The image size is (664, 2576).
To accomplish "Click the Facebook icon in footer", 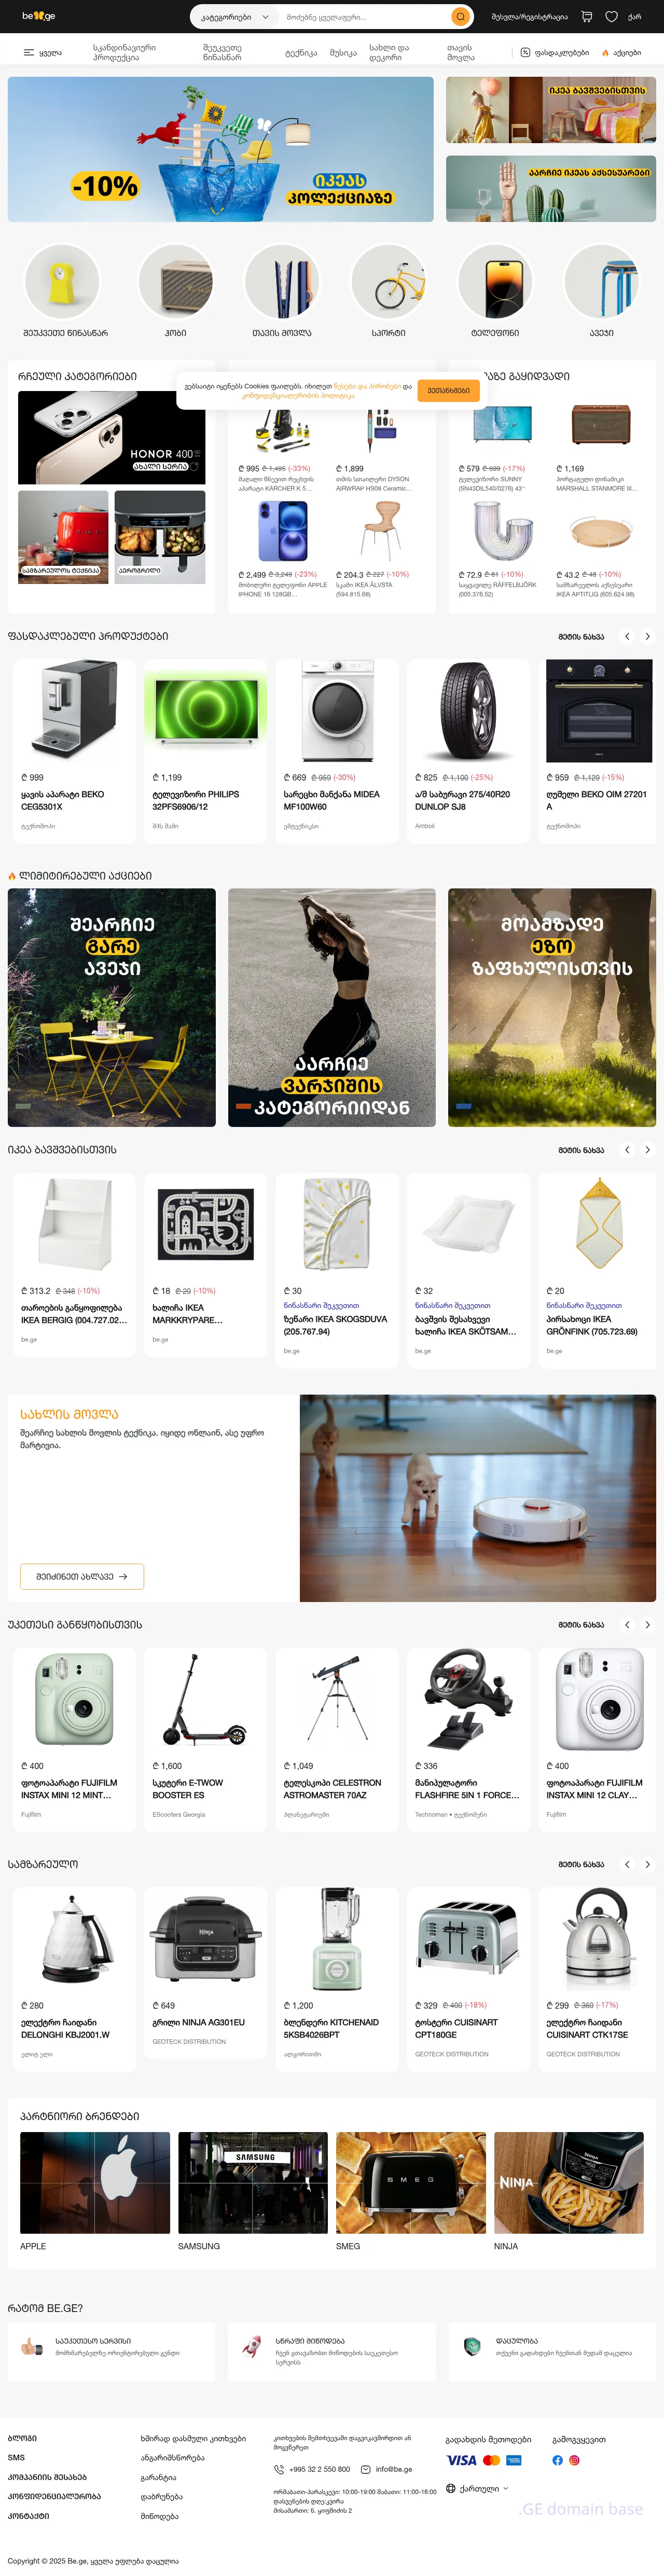I will click(557, 2460).
